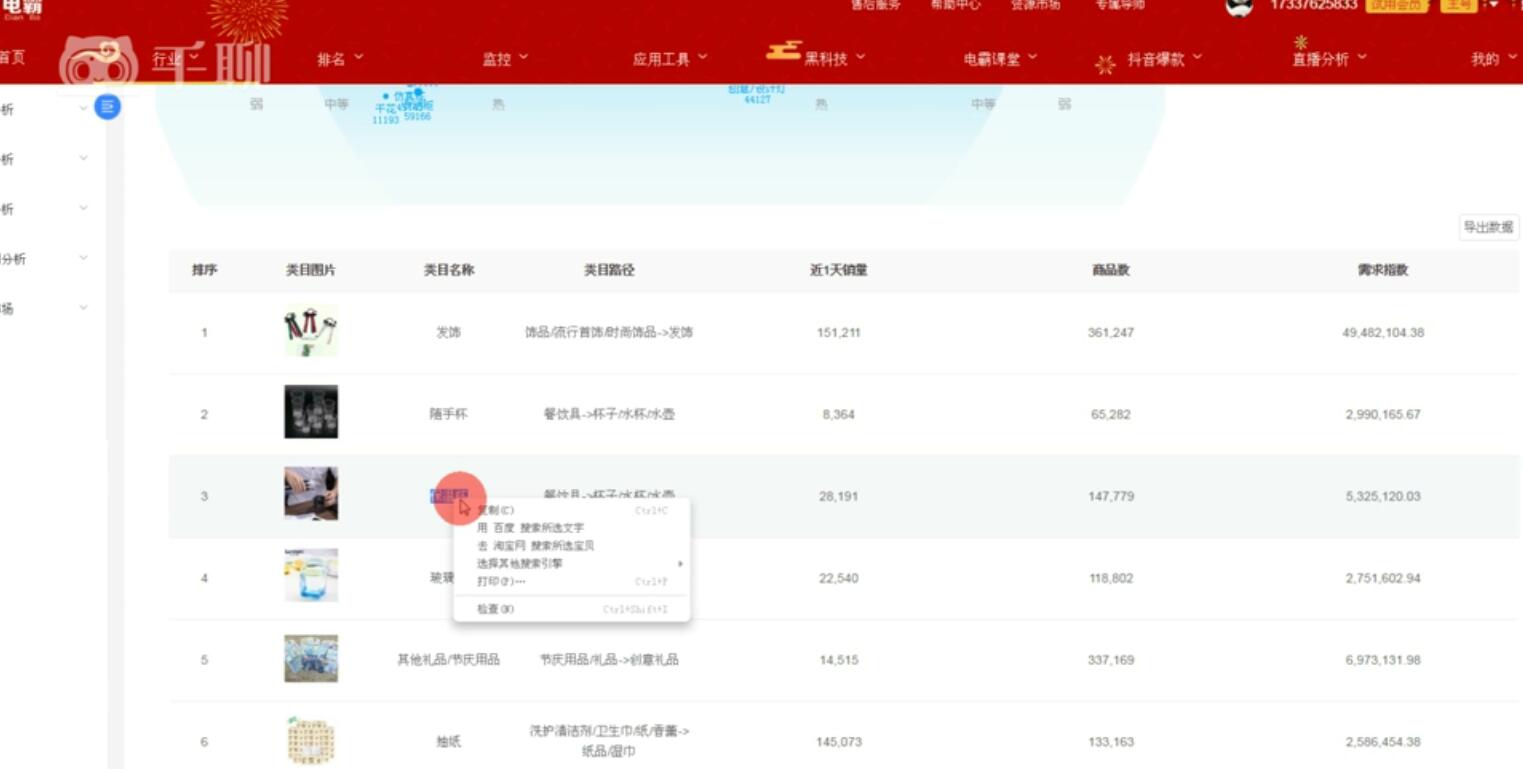Expand the 抖音爆款 navigation dropdown
The height and width of the screenshot is (769, 1523).
click(1165, 59)
